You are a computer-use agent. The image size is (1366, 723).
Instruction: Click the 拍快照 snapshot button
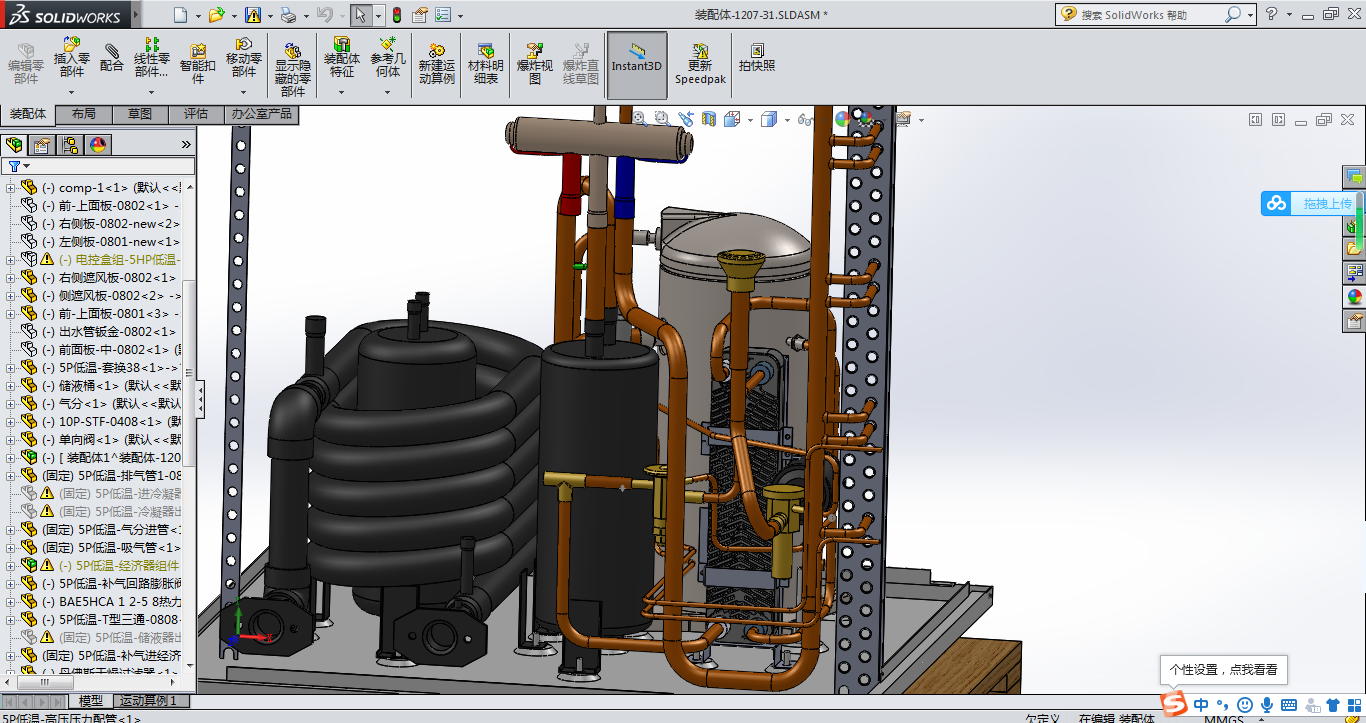[x=757, y=59]
